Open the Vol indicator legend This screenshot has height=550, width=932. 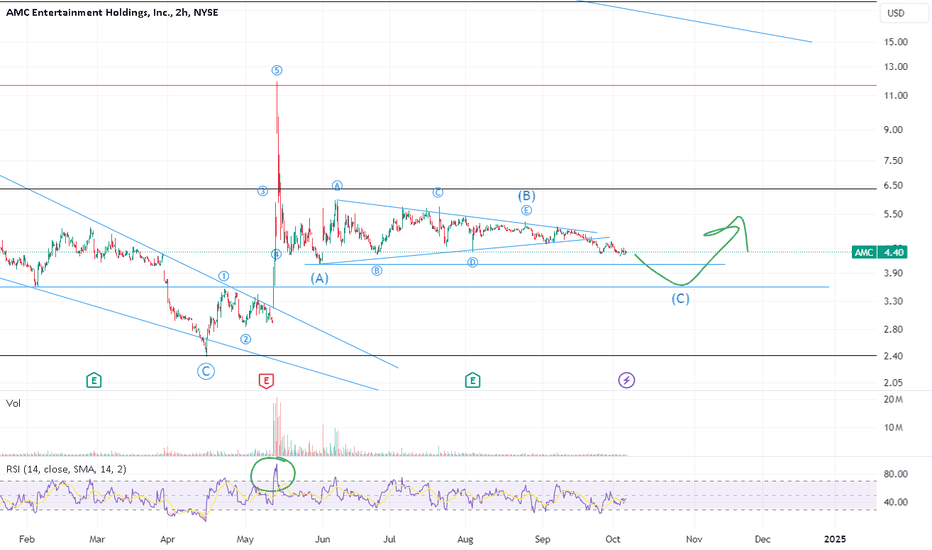(13, 403)
